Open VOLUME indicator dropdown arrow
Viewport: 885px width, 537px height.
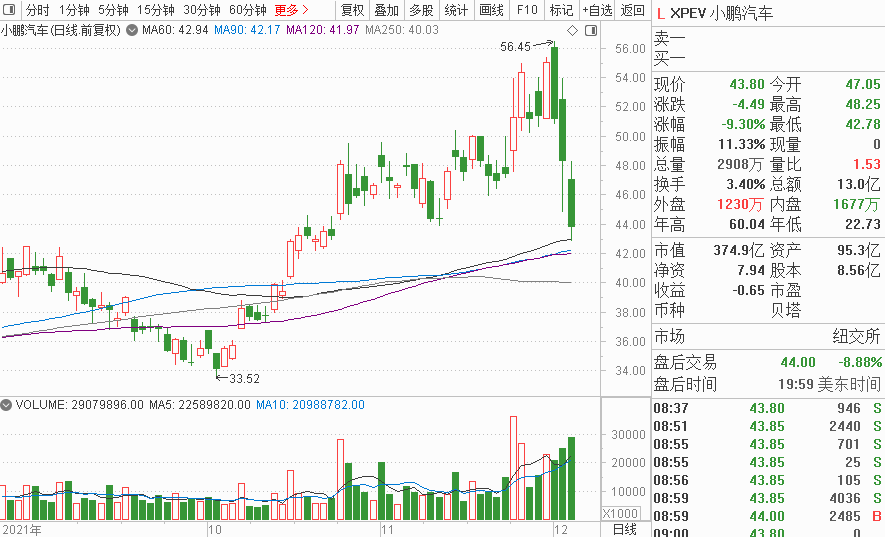6,405
